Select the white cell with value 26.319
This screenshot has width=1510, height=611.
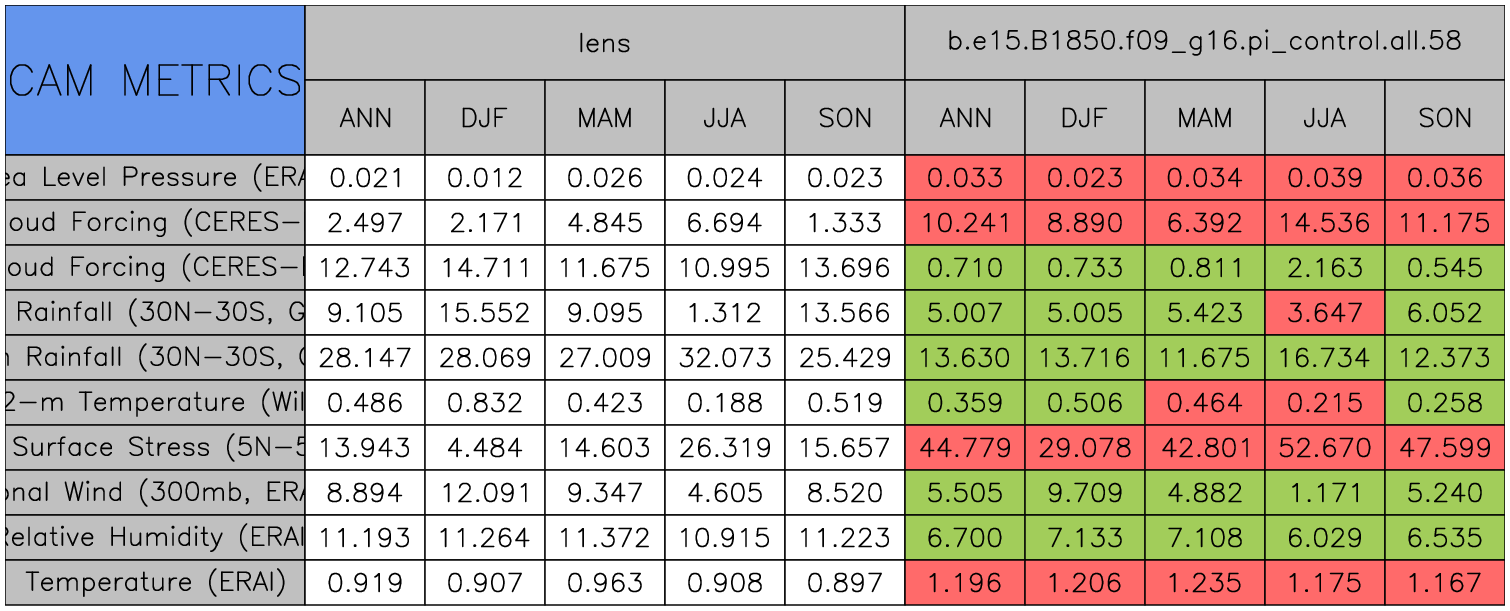724,448
